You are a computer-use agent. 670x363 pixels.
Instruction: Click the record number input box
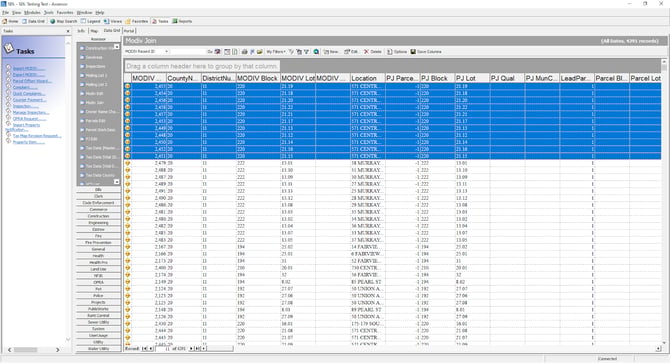(x=163, y=348)
